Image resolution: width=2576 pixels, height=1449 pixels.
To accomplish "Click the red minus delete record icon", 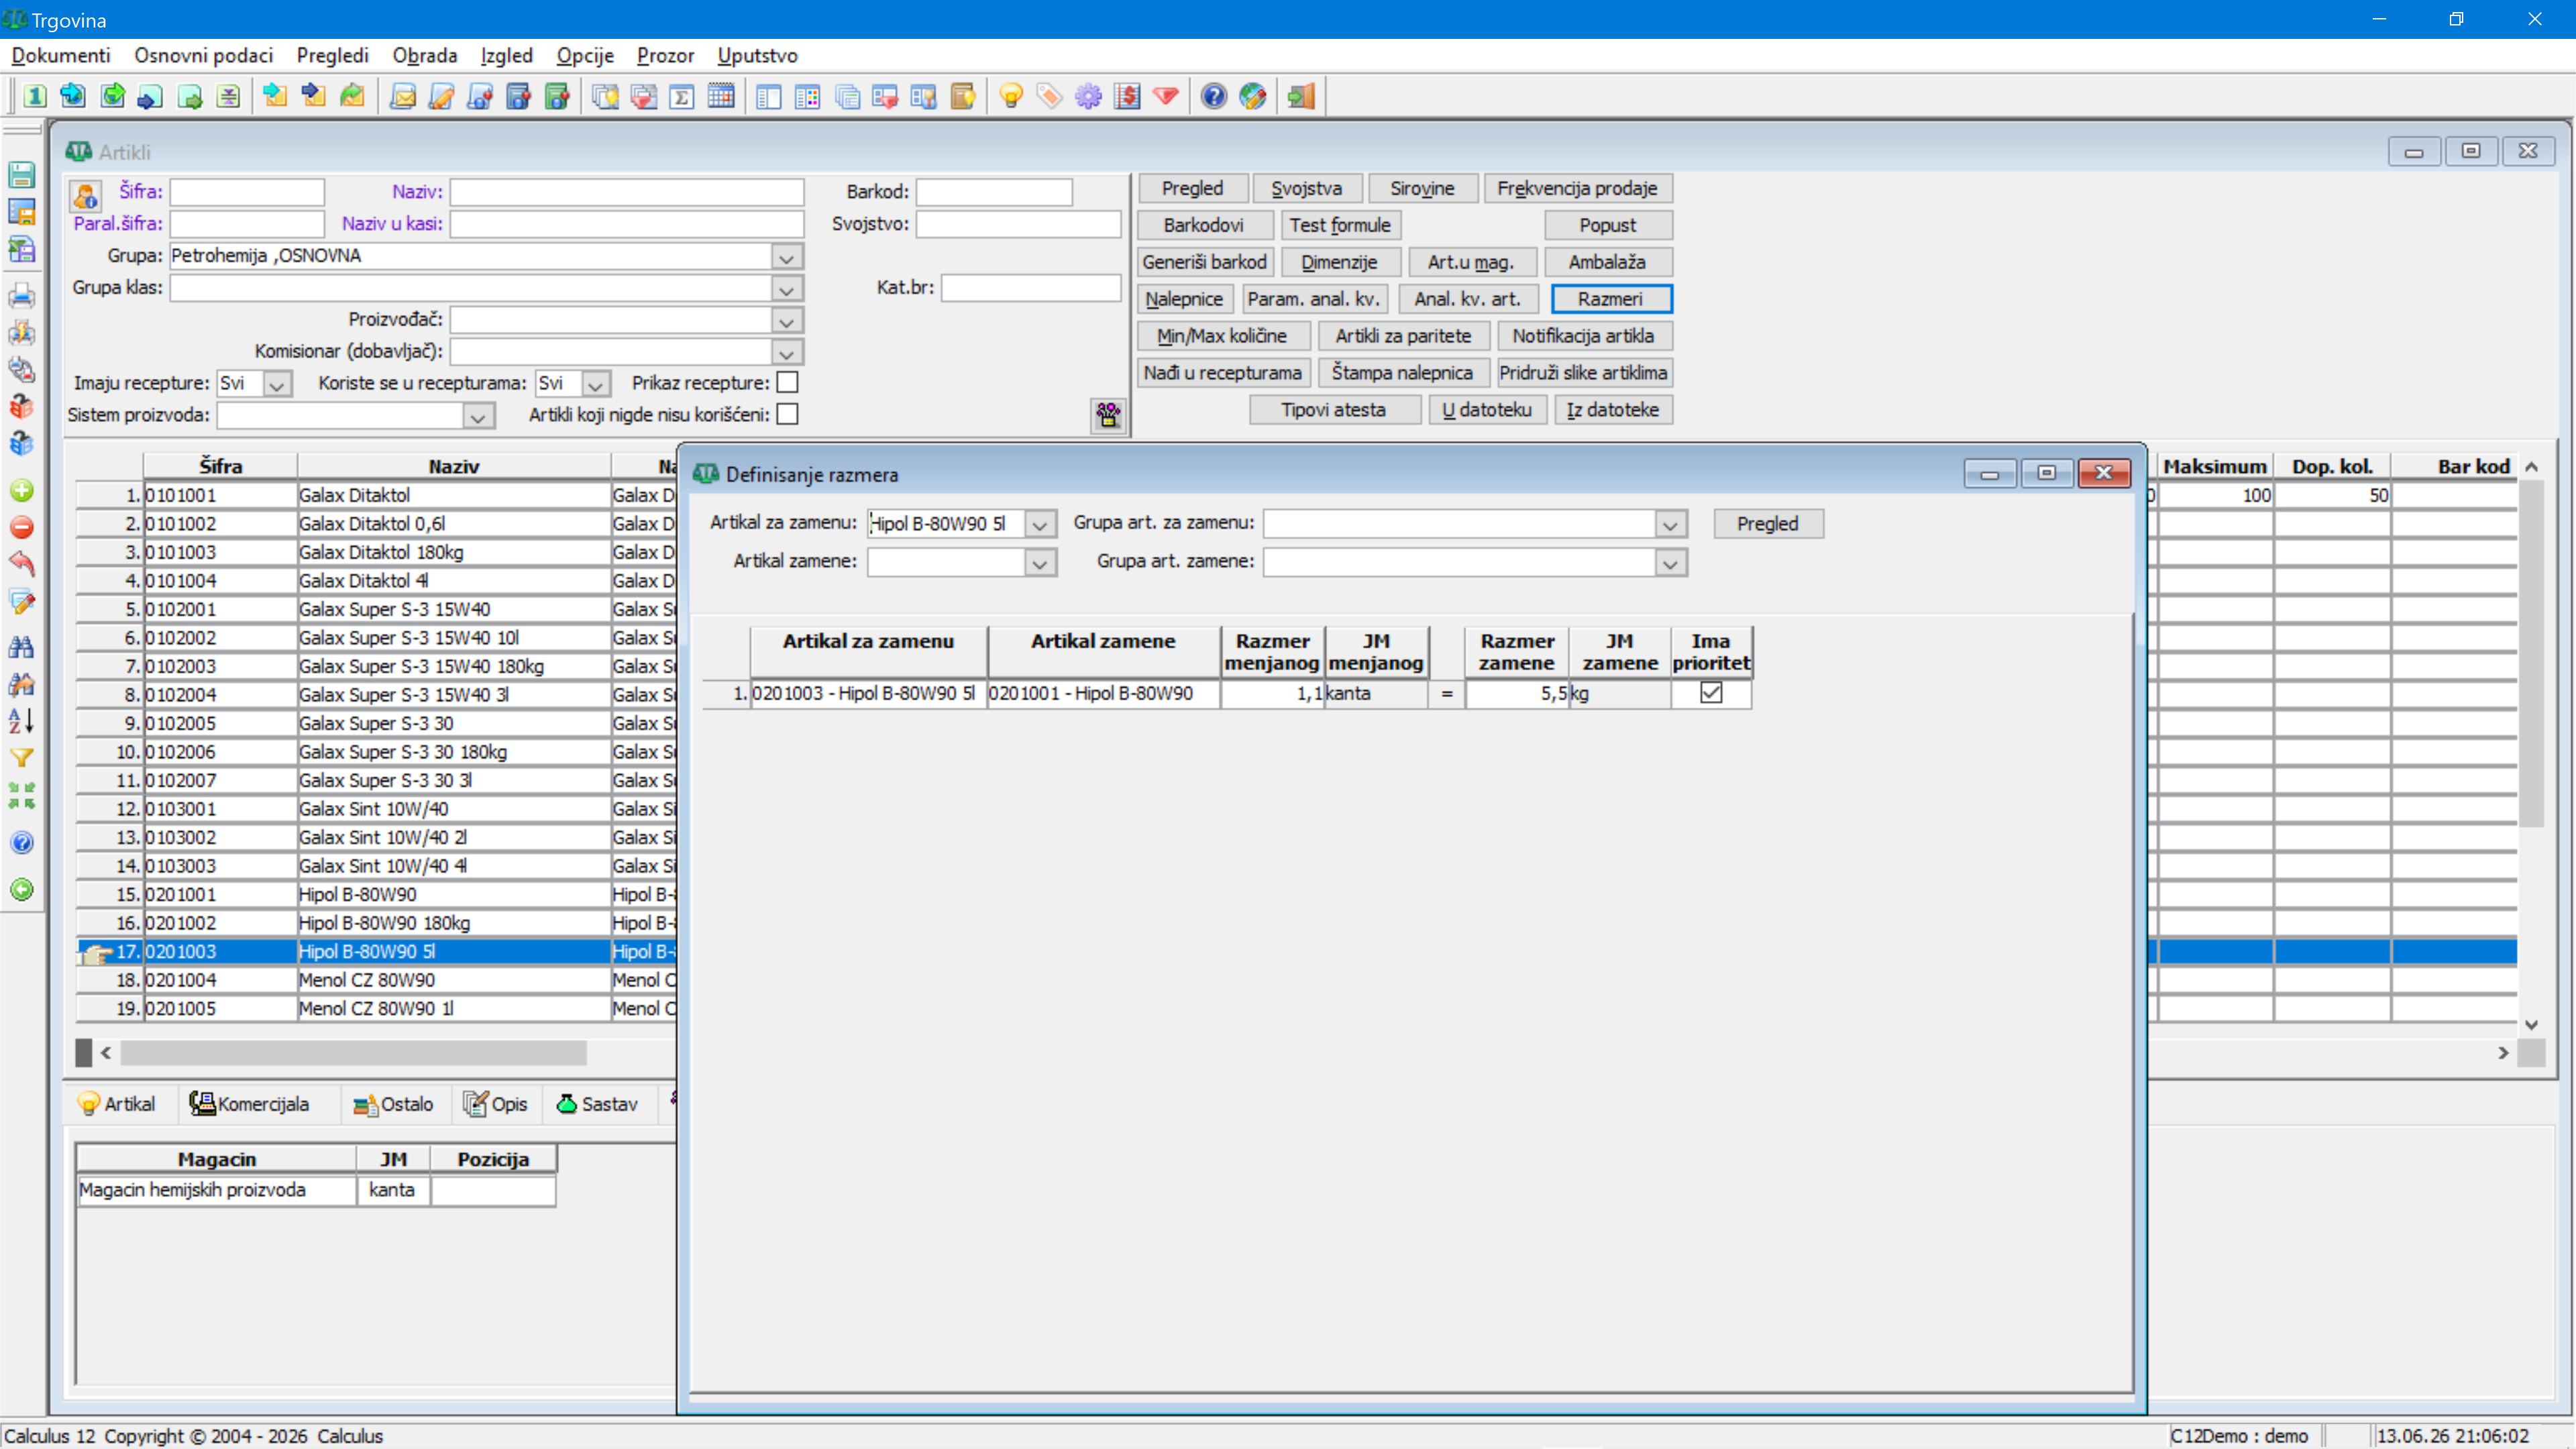I will point(22,527).
